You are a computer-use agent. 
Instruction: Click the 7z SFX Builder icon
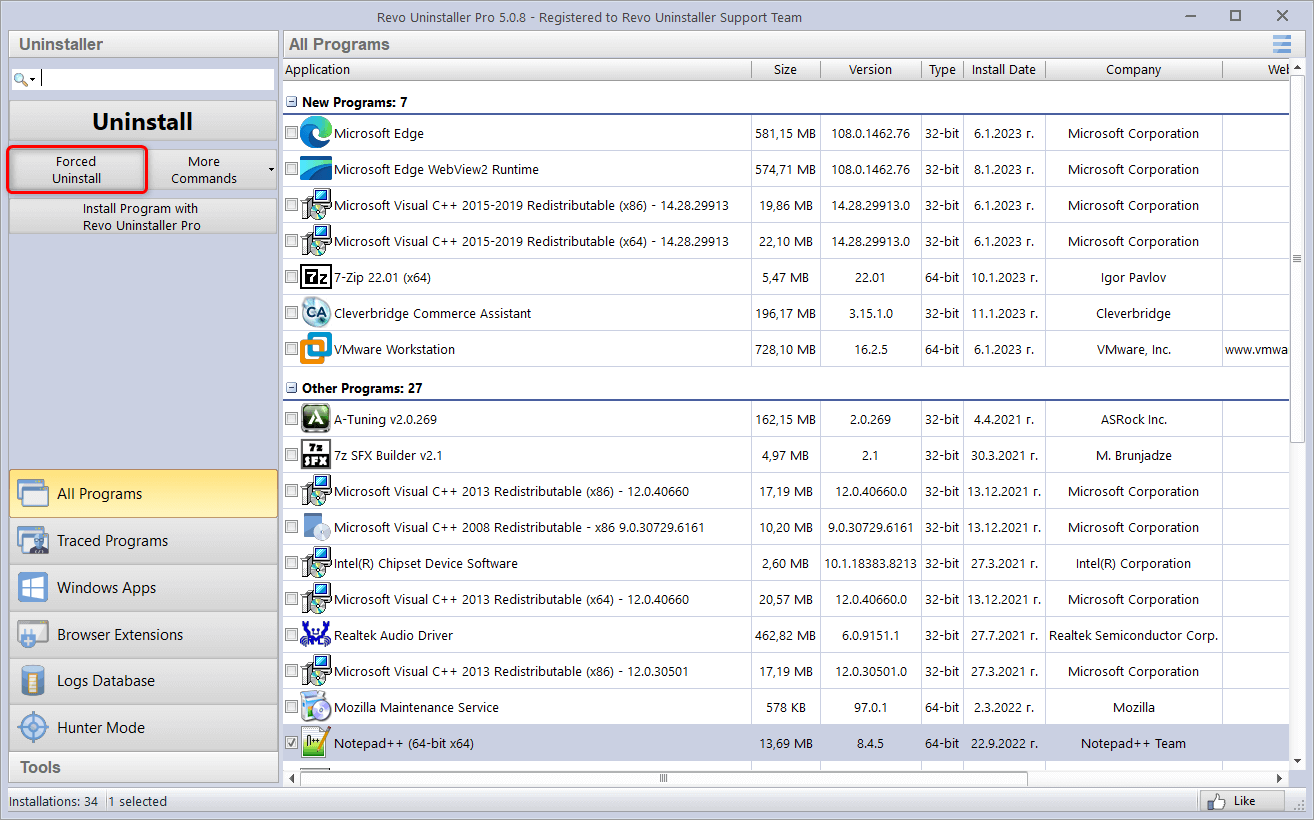pyautogui.click(x=316, y=455)
